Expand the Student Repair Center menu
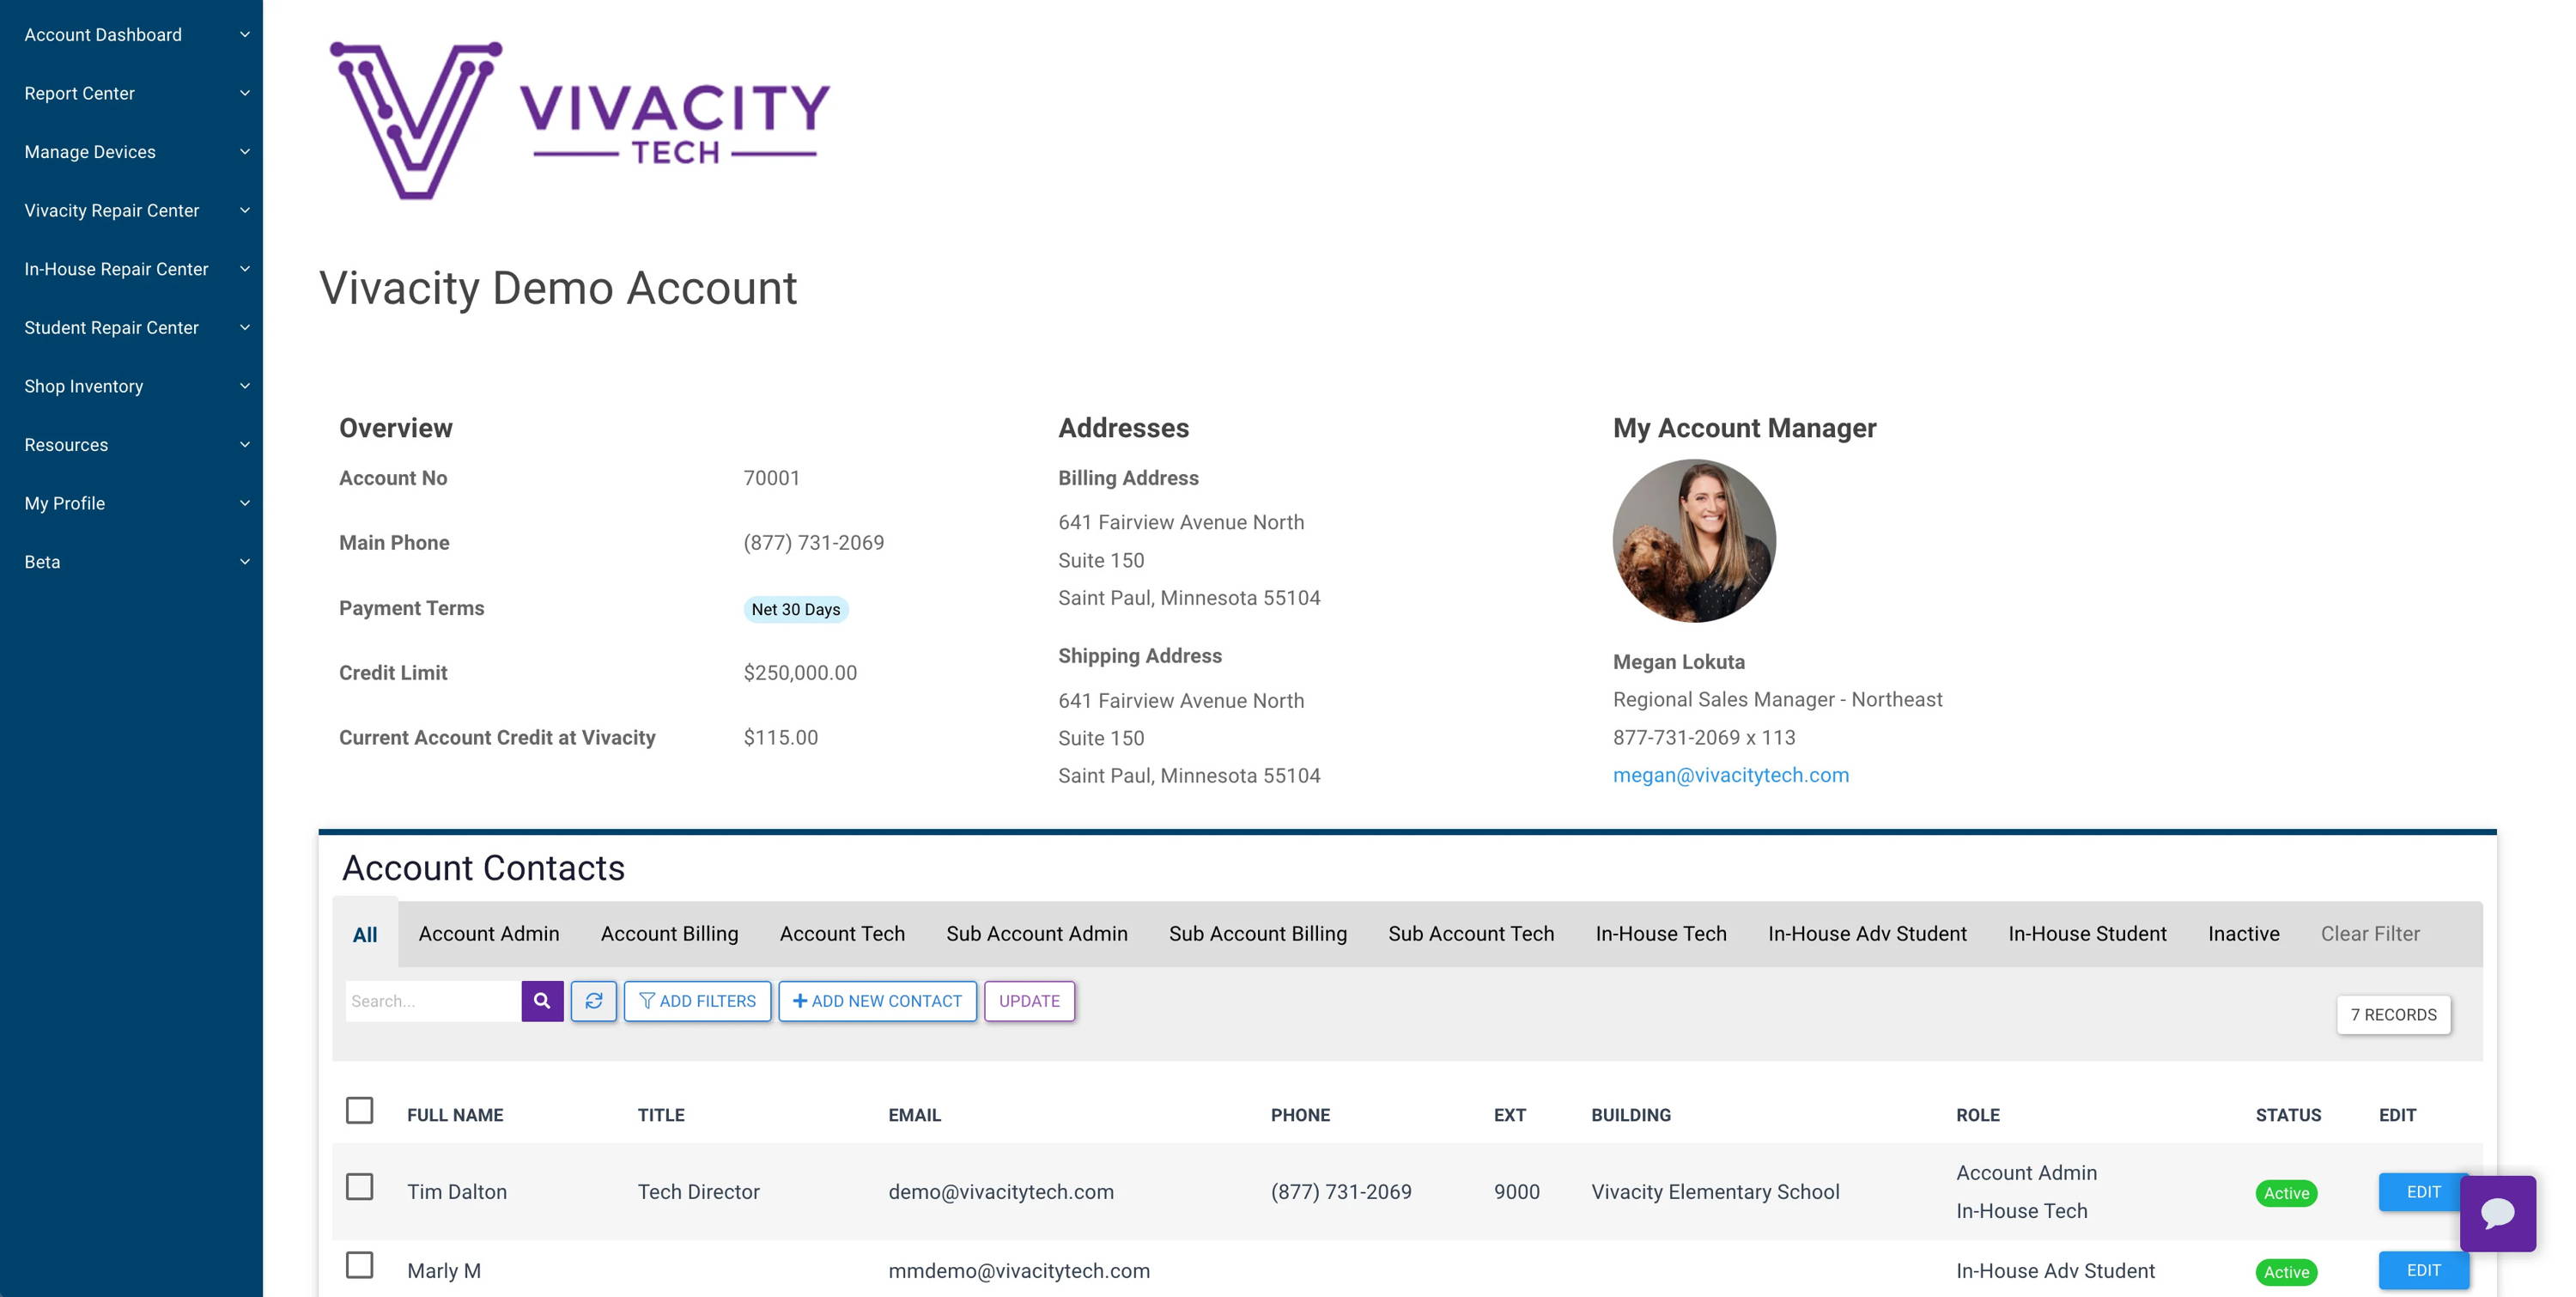This screenshot has height=1297, width=2576. tap(132, 328)
